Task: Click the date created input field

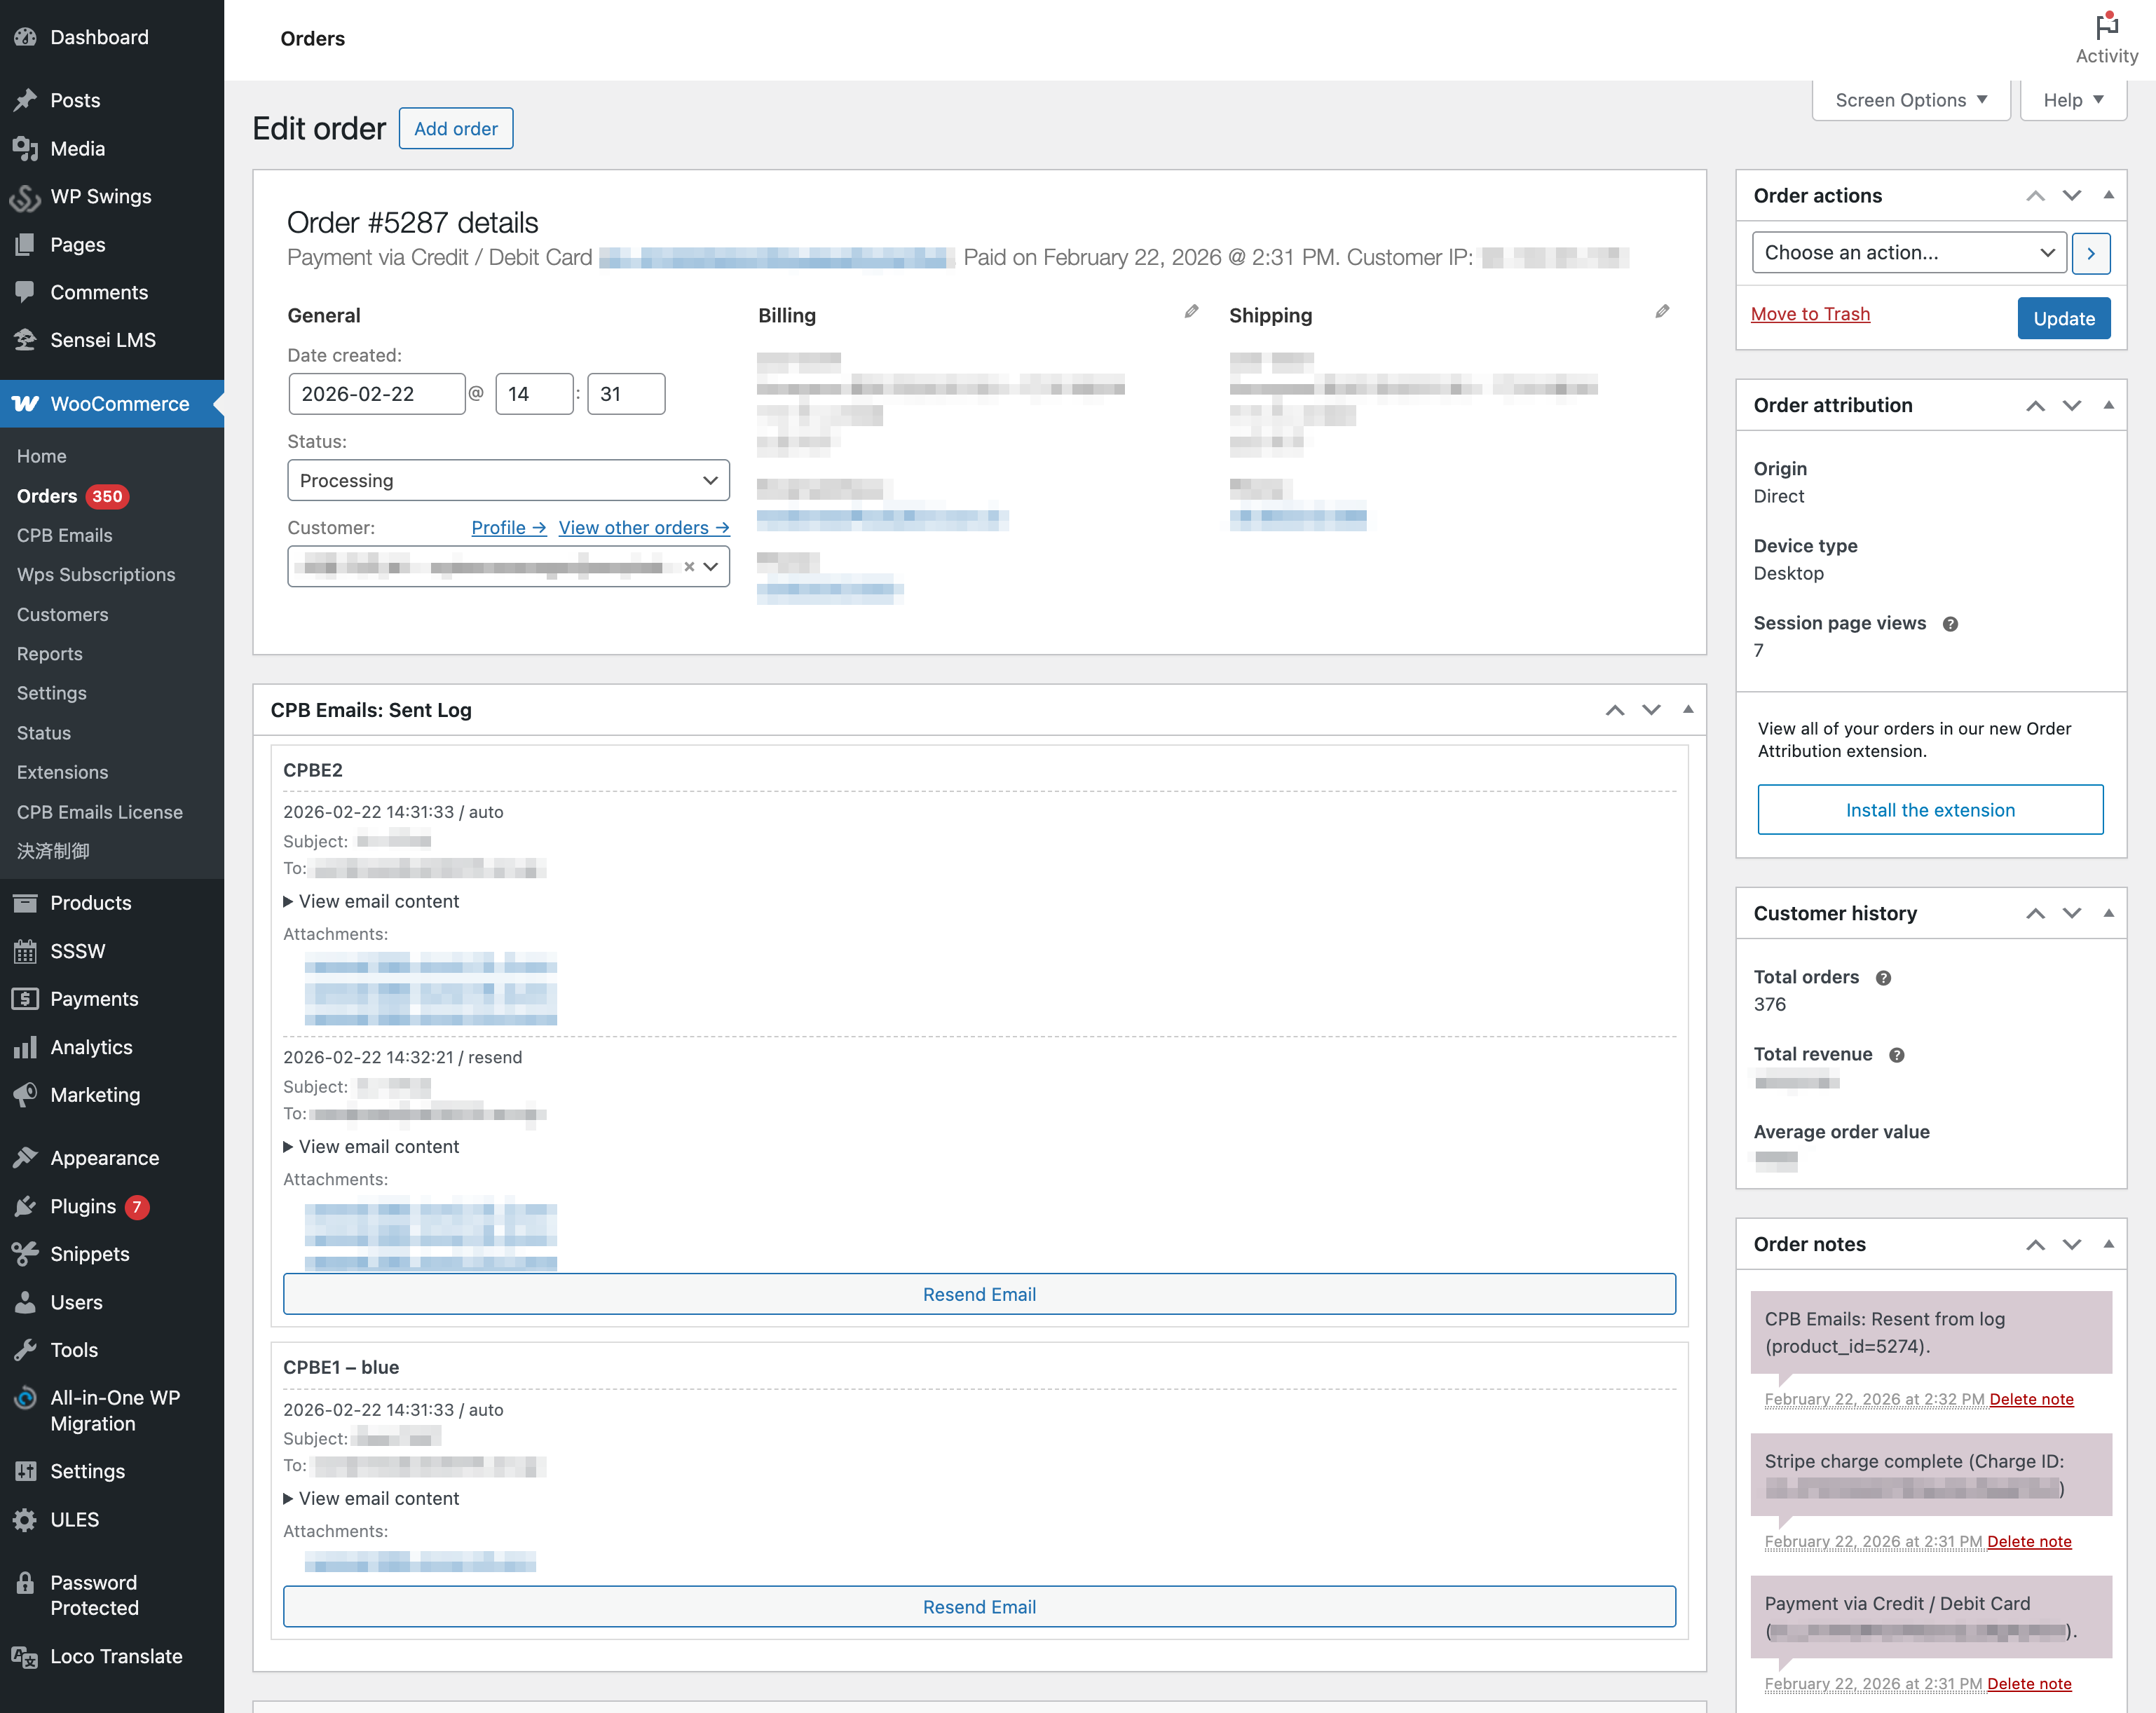Action: click(x=376, y=394)
